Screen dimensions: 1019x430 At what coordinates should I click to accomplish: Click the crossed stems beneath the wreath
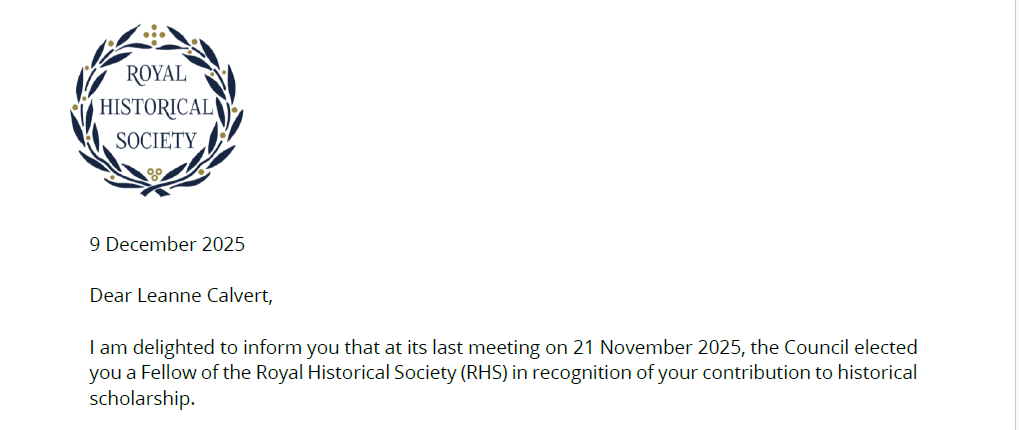click(155, 188)
